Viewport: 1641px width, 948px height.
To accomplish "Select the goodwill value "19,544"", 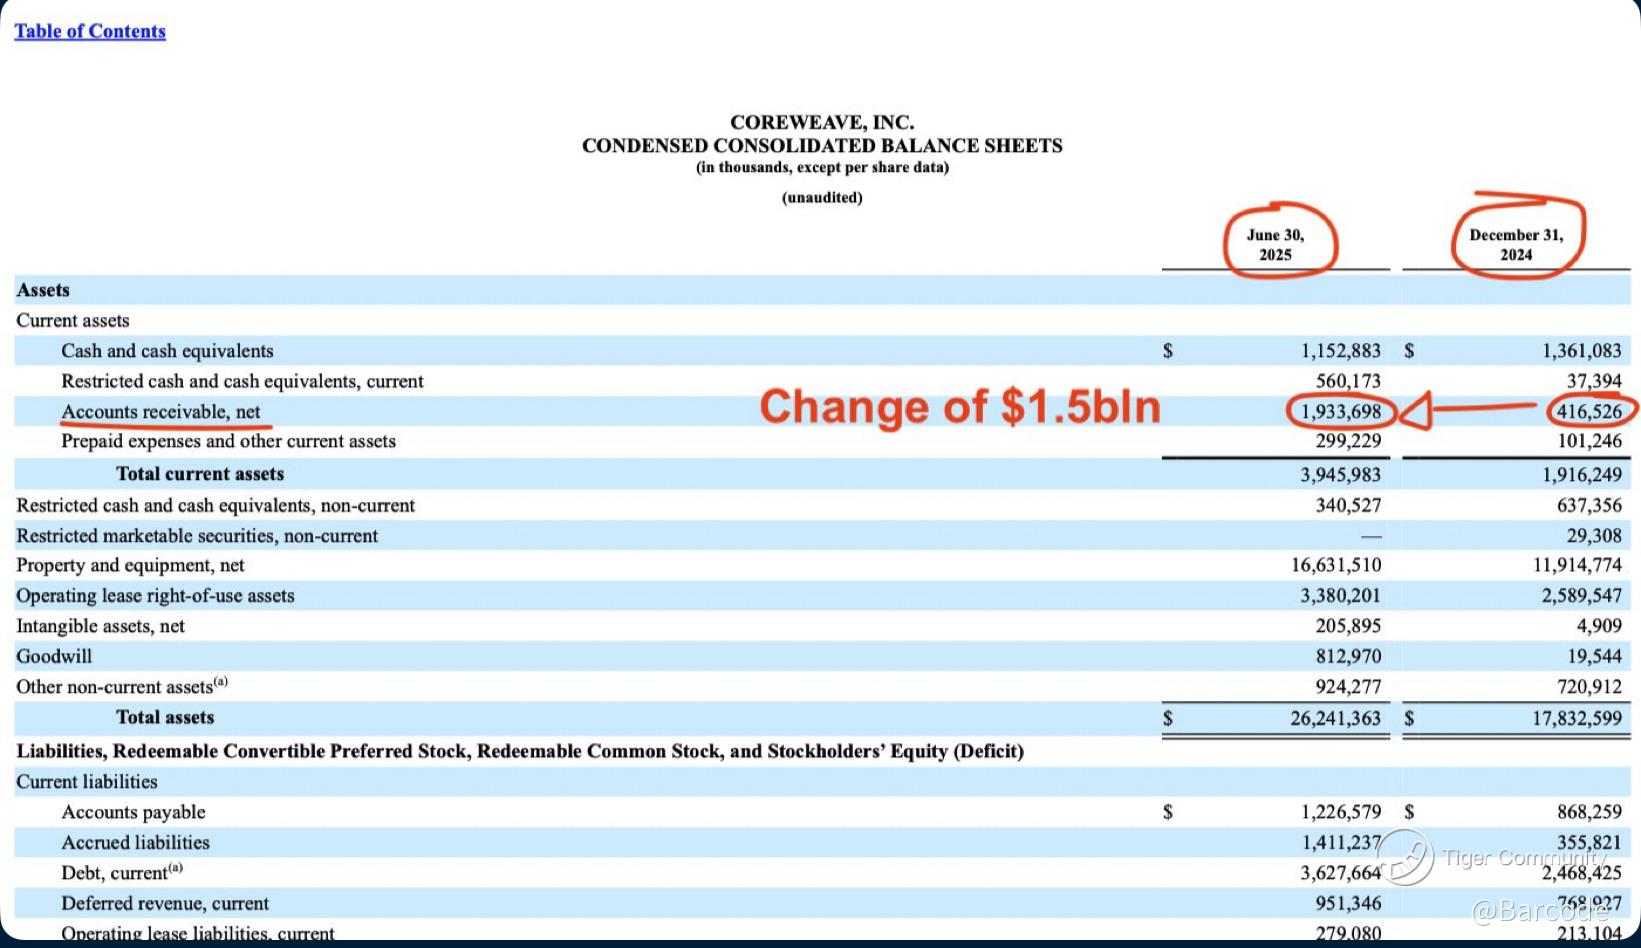I will [1594, 657].
